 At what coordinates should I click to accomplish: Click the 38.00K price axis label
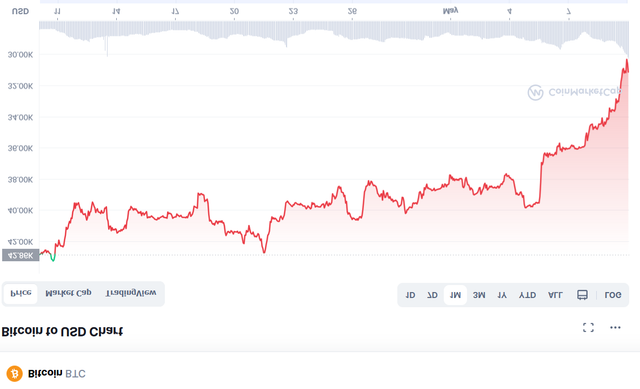[20, 180]
